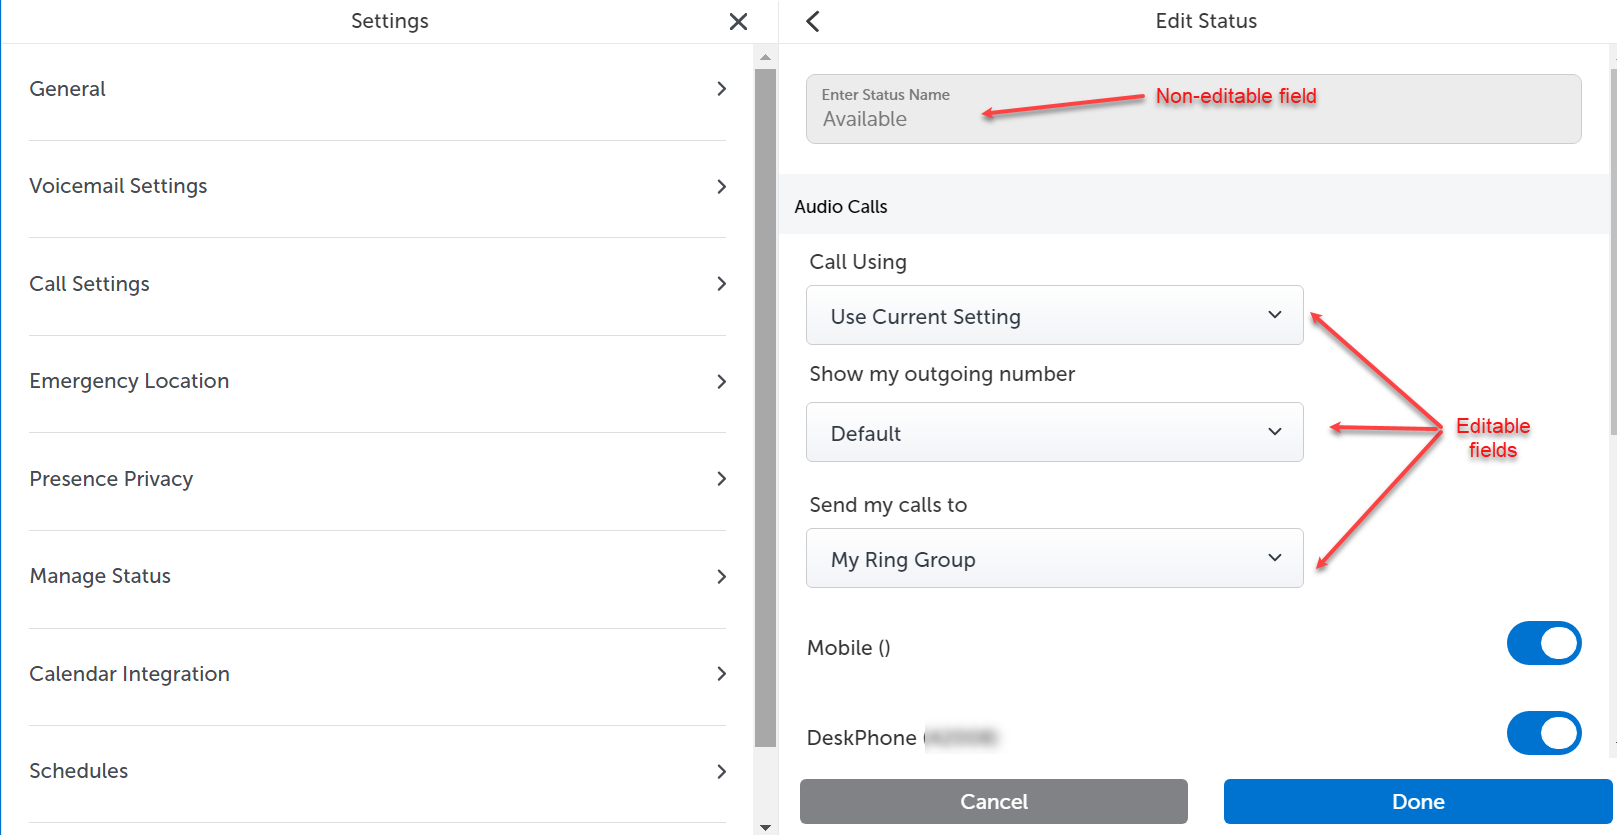The image size is (1617, 835).
Task: Click the Enter Status Name field
Action: click(x=1100, y=108)
